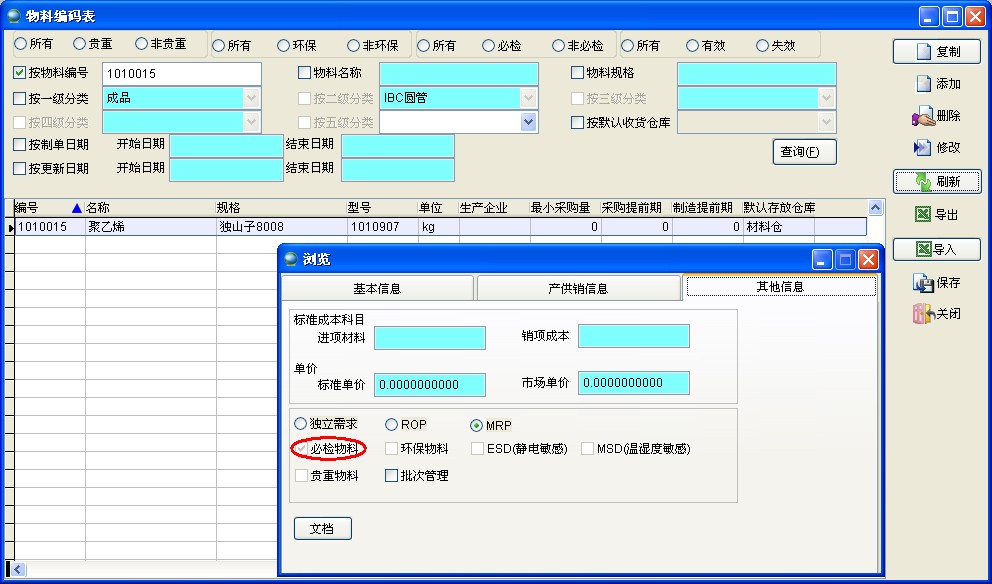Save changes with the 保存 icon
Viewport: 992px width, 584px height.
[x=936, y=283]
